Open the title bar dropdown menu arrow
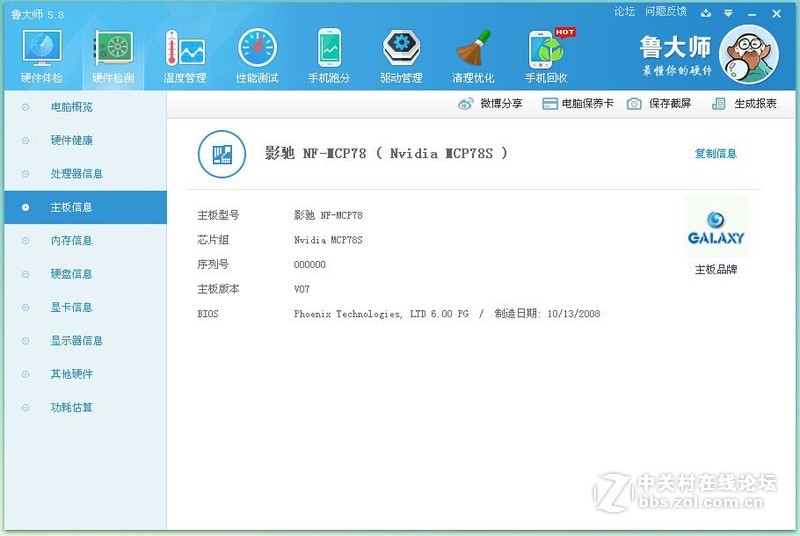 click(x=729, y=13)
